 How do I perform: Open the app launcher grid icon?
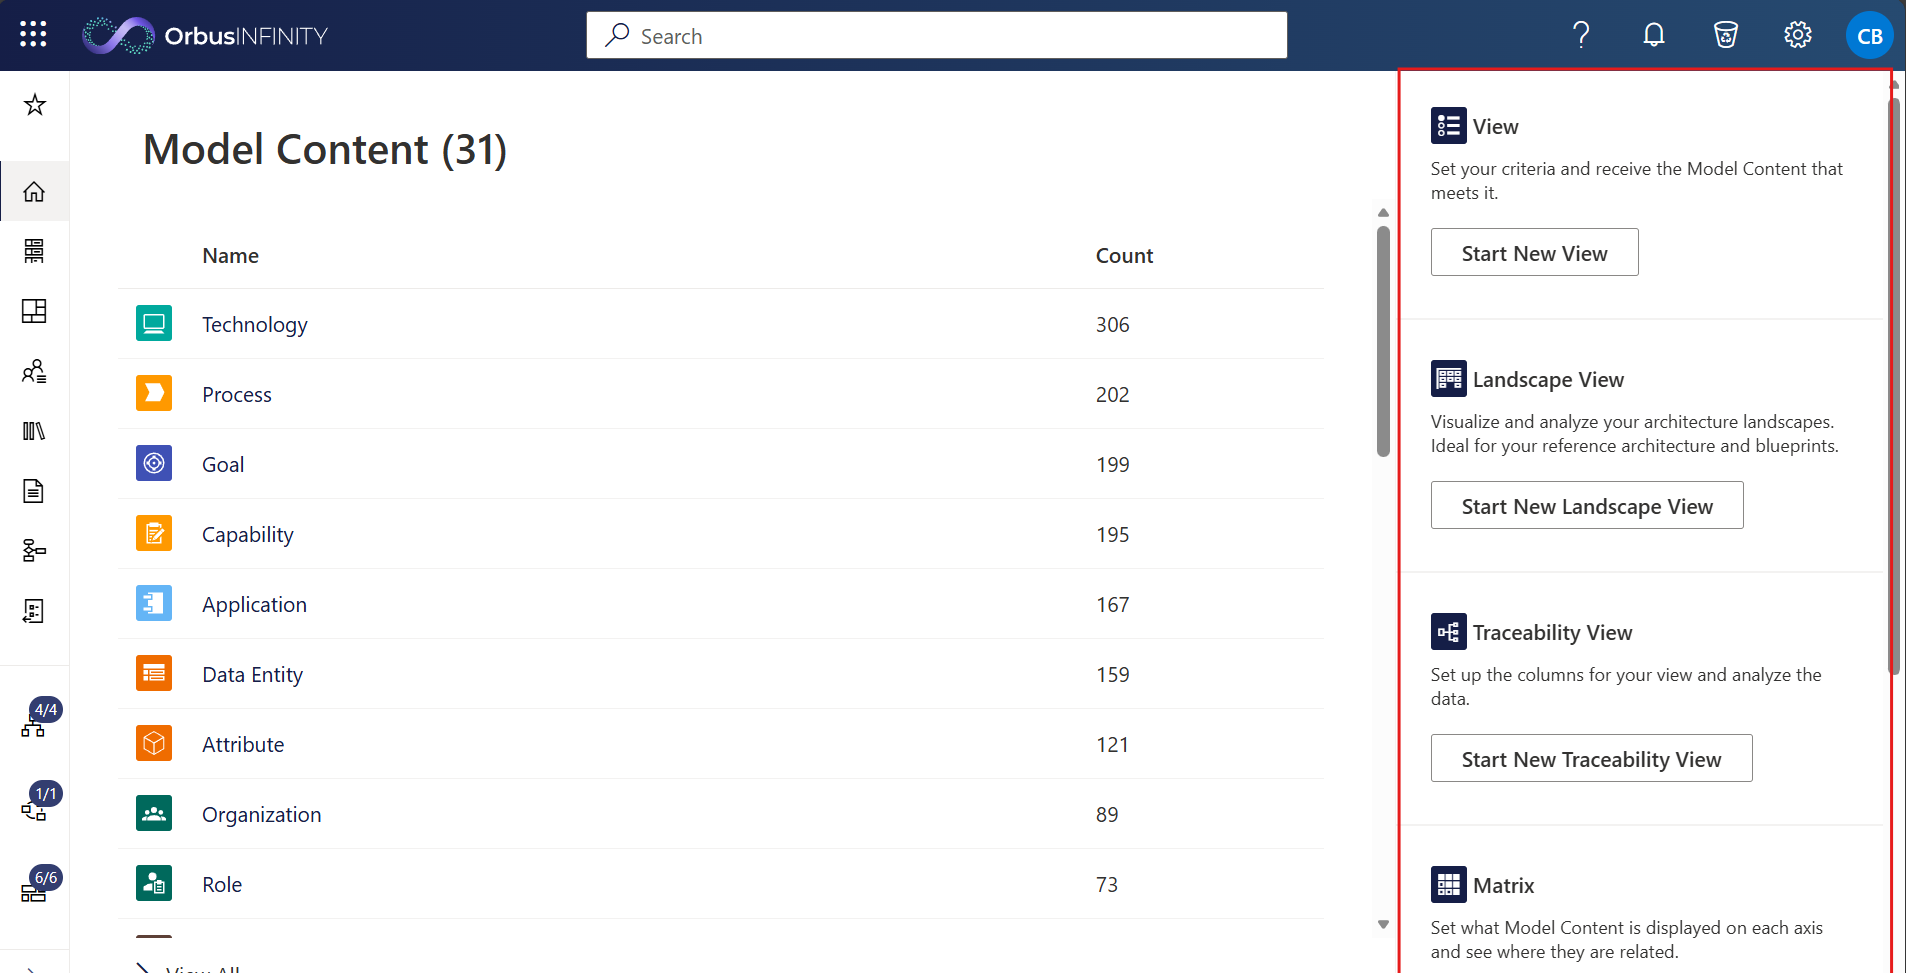(33, 35)
